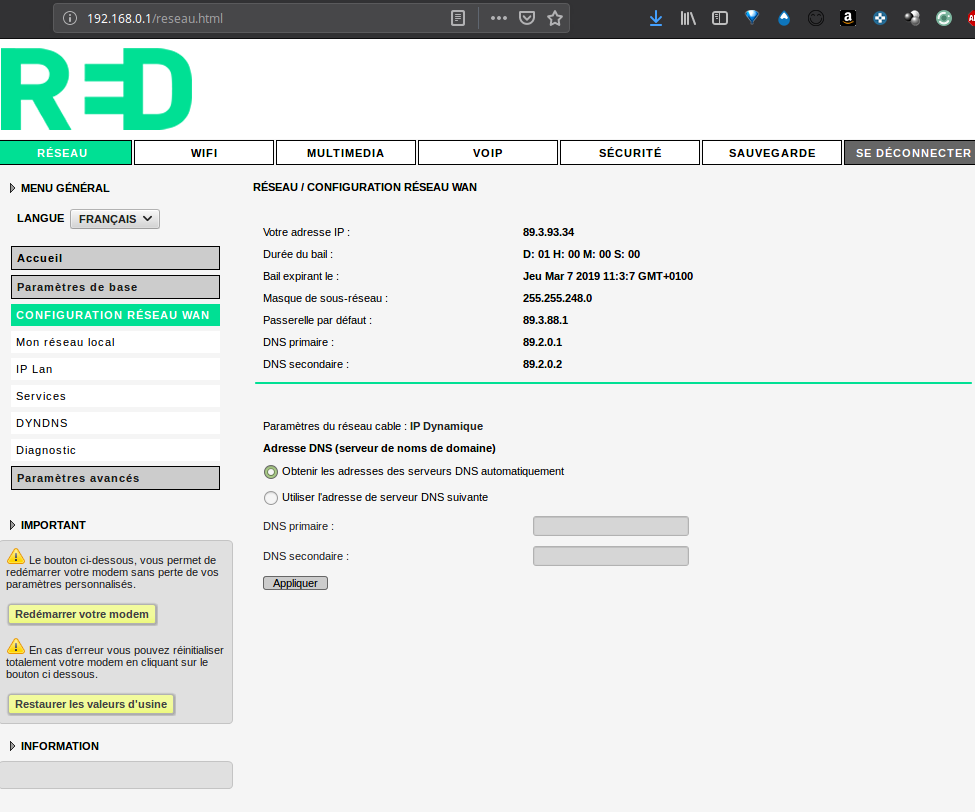
Task: Save page to Pocket icon
Action: pos(527,18)
